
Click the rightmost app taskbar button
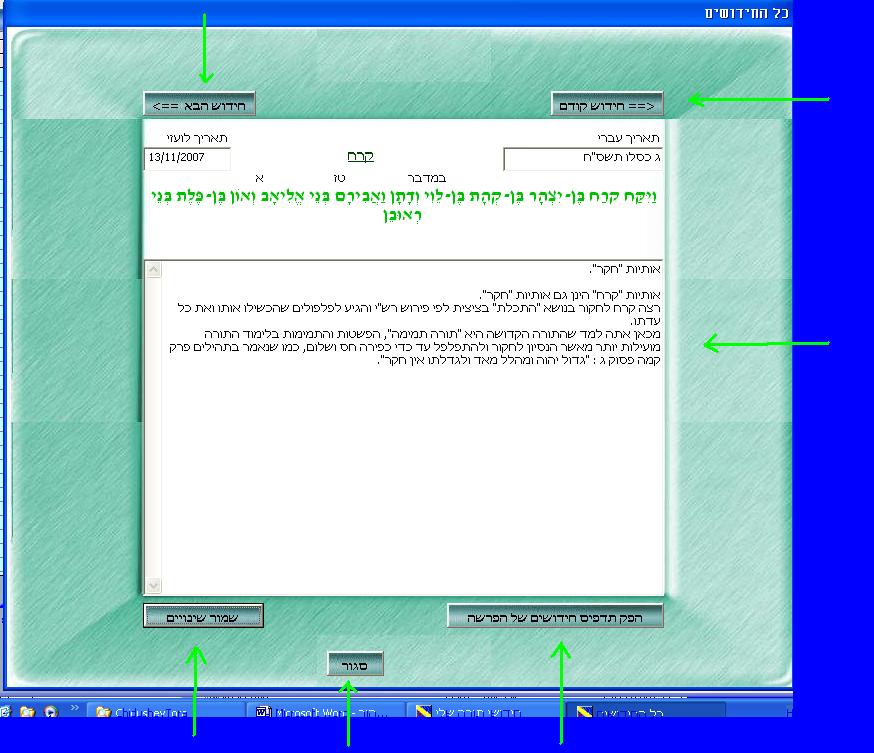[647, 712]
